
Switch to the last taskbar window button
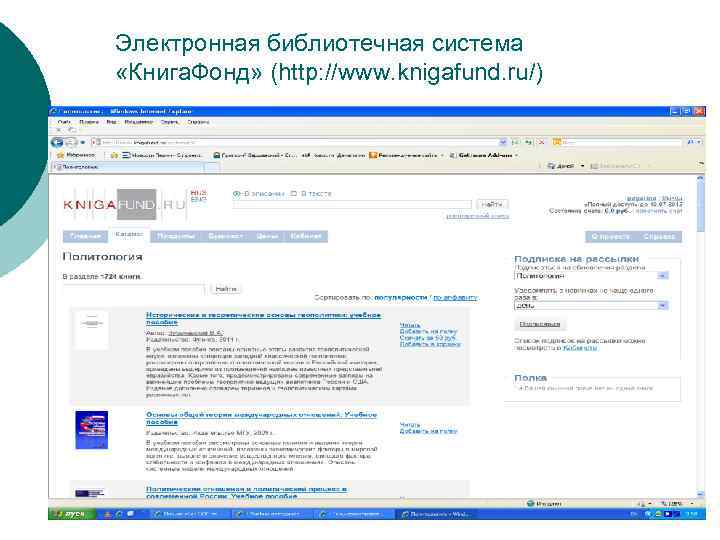pyautogui.click(x=436, y=514)
